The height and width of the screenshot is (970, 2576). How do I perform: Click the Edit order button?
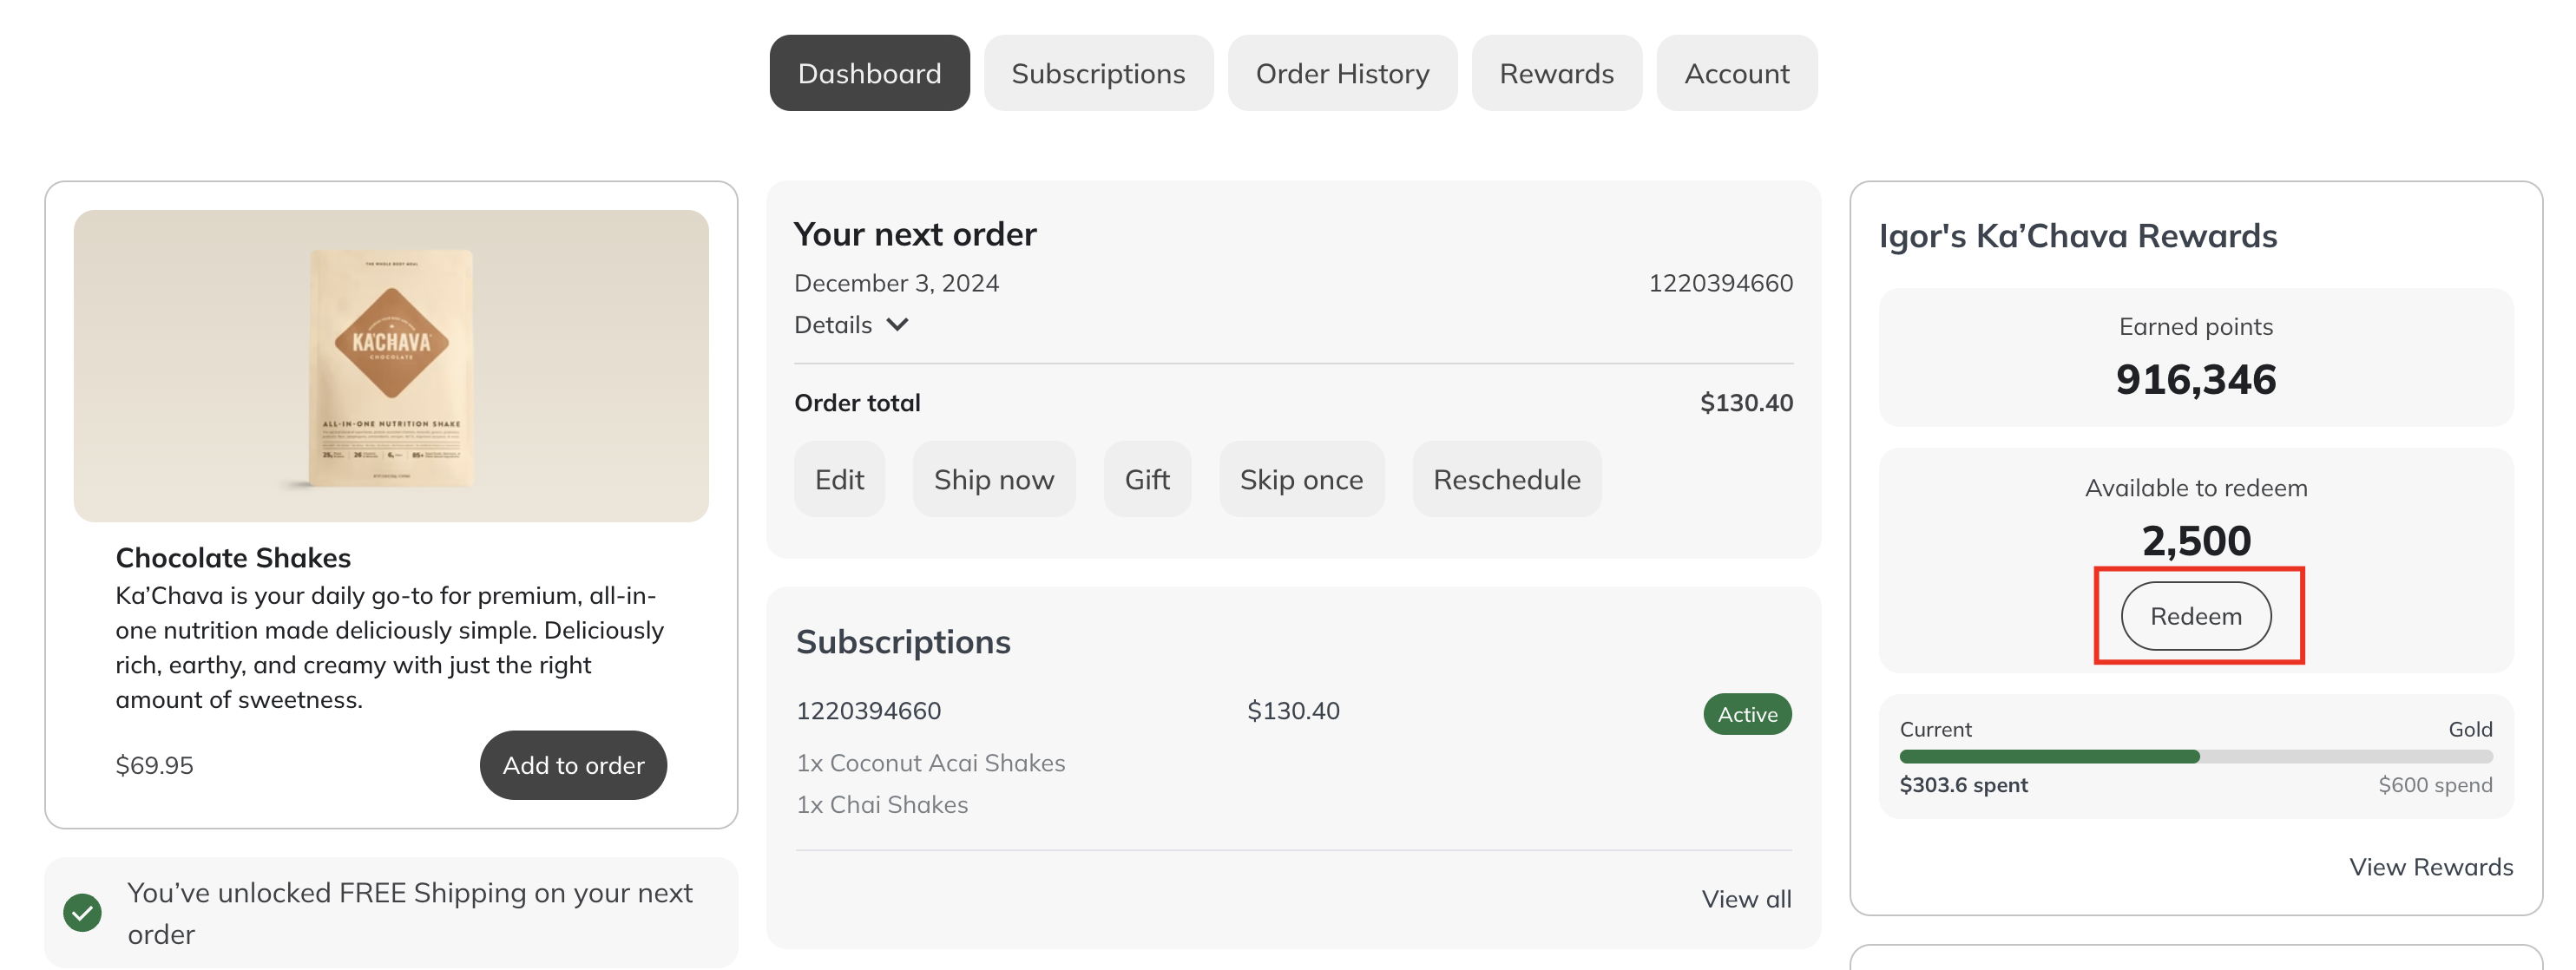839,479
